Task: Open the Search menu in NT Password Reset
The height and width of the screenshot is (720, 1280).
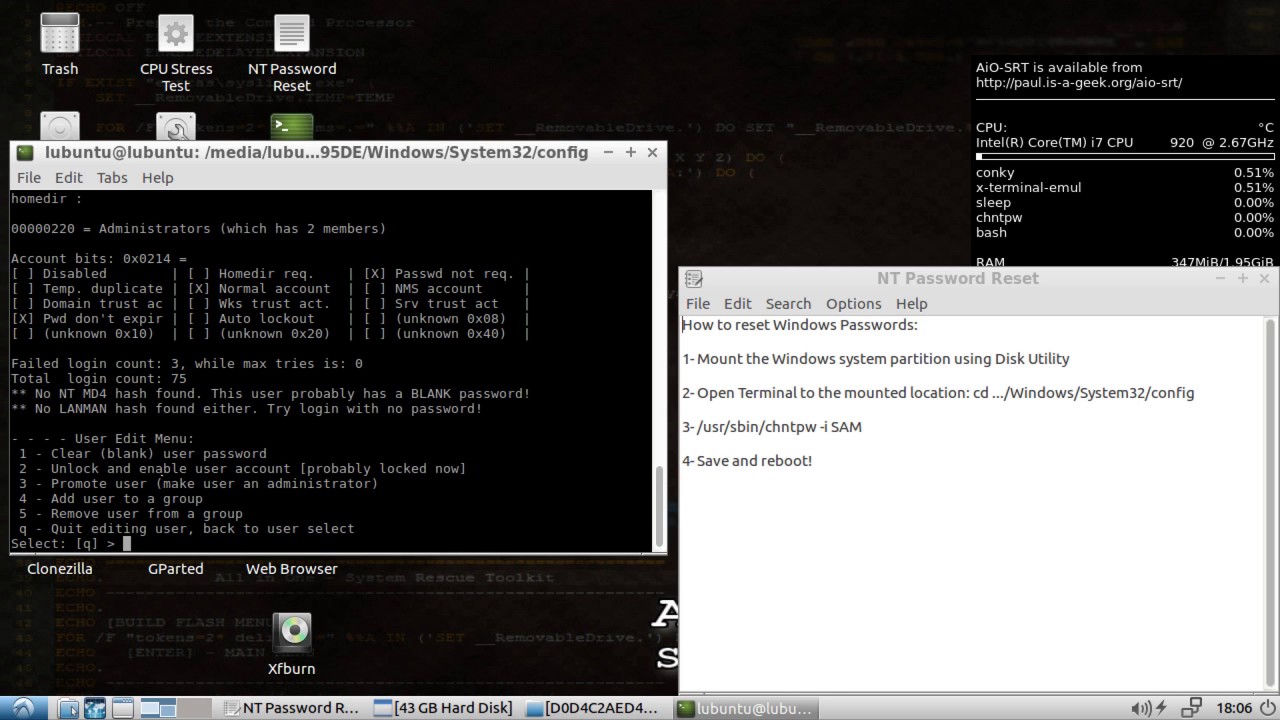Action: (x=789, y=304)
